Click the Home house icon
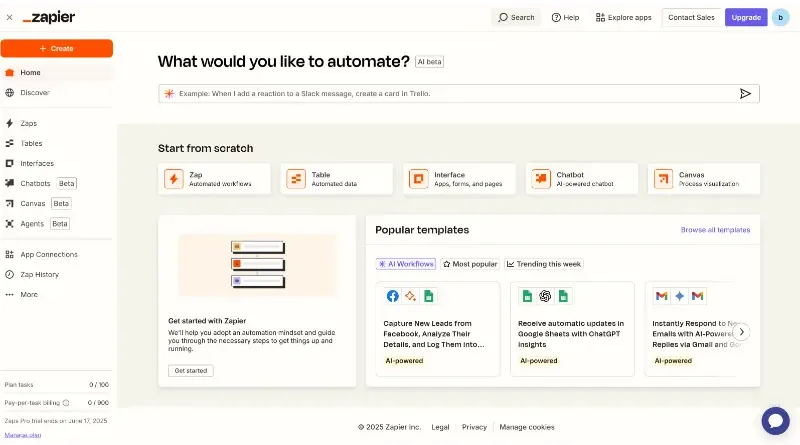 tap(9, 72)
